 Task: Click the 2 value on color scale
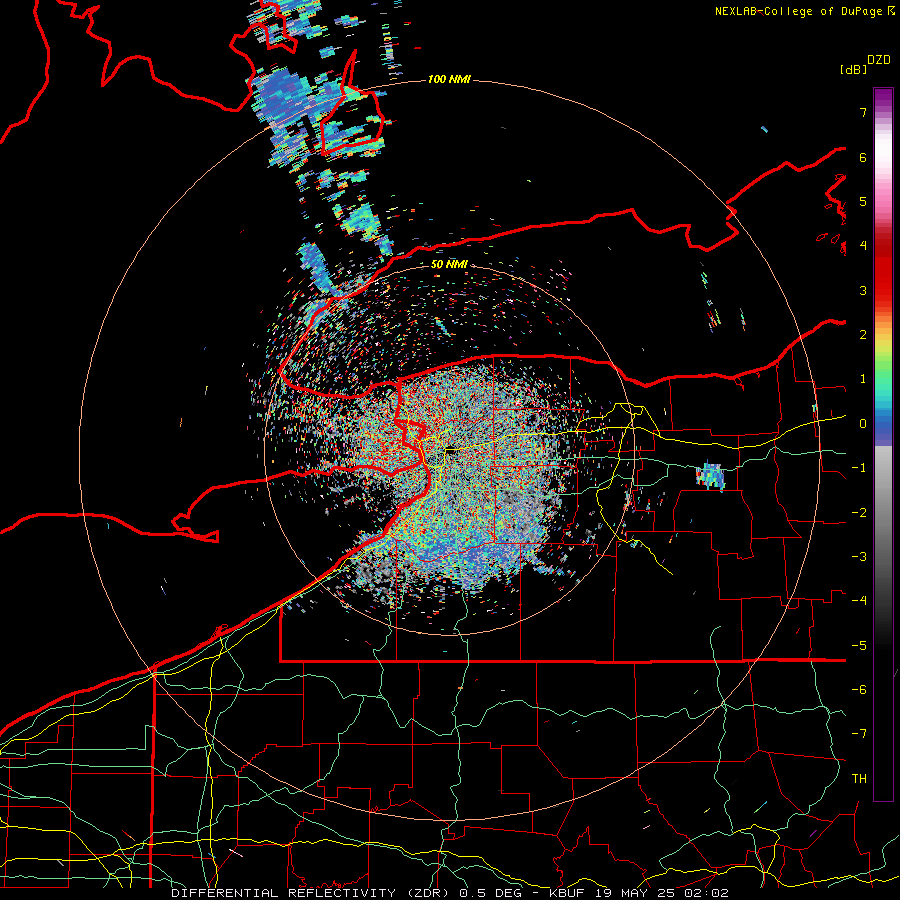(x=863, y=335)
